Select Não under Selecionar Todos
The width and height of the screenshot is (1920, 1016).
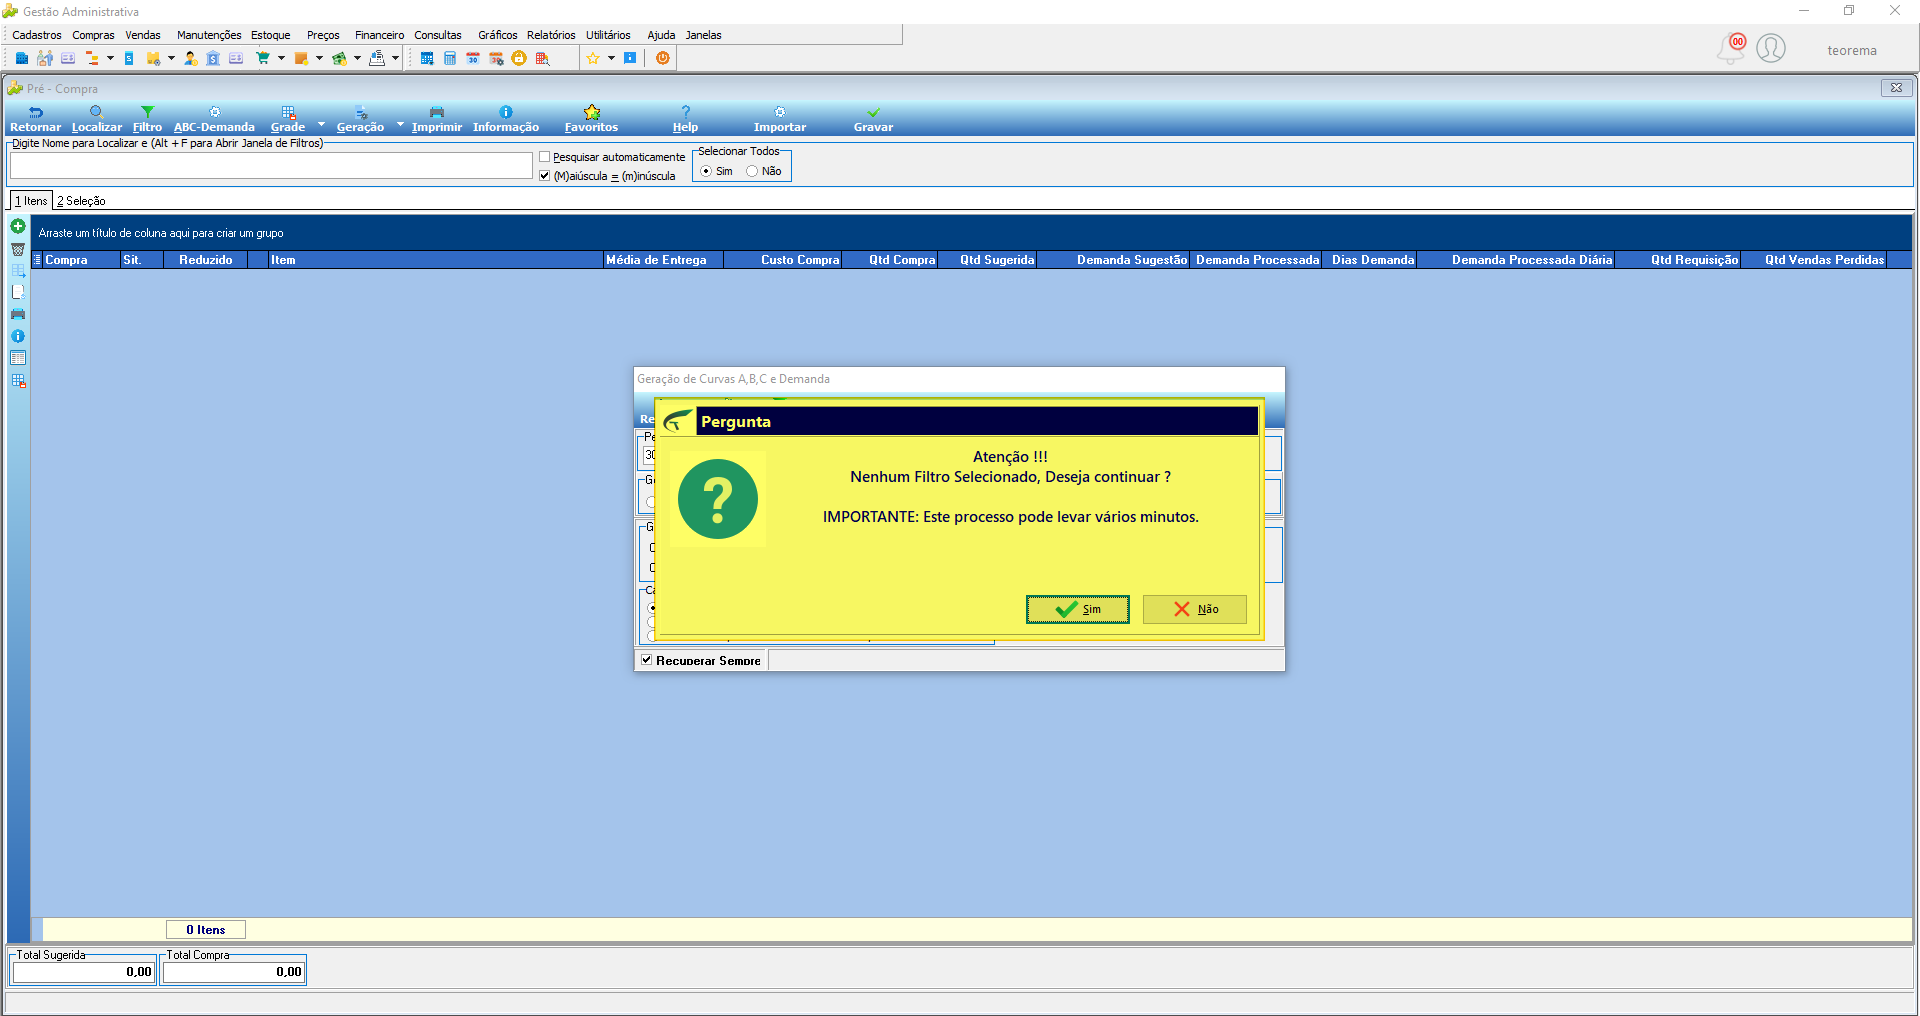coord(752,171)
